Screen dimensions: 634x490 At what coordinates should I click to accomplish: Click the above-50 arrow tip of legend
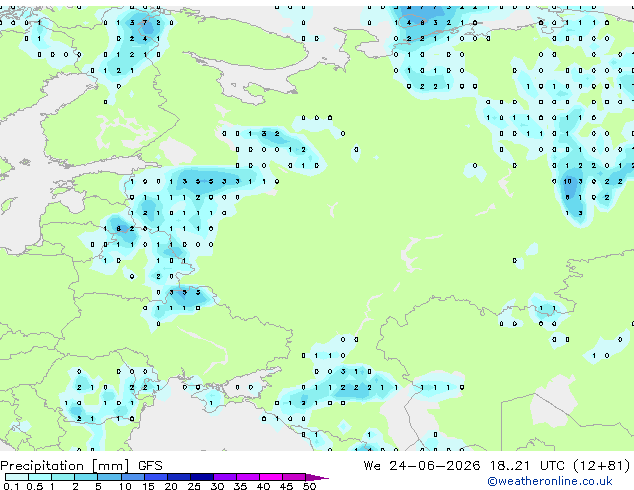pos(317,478)
